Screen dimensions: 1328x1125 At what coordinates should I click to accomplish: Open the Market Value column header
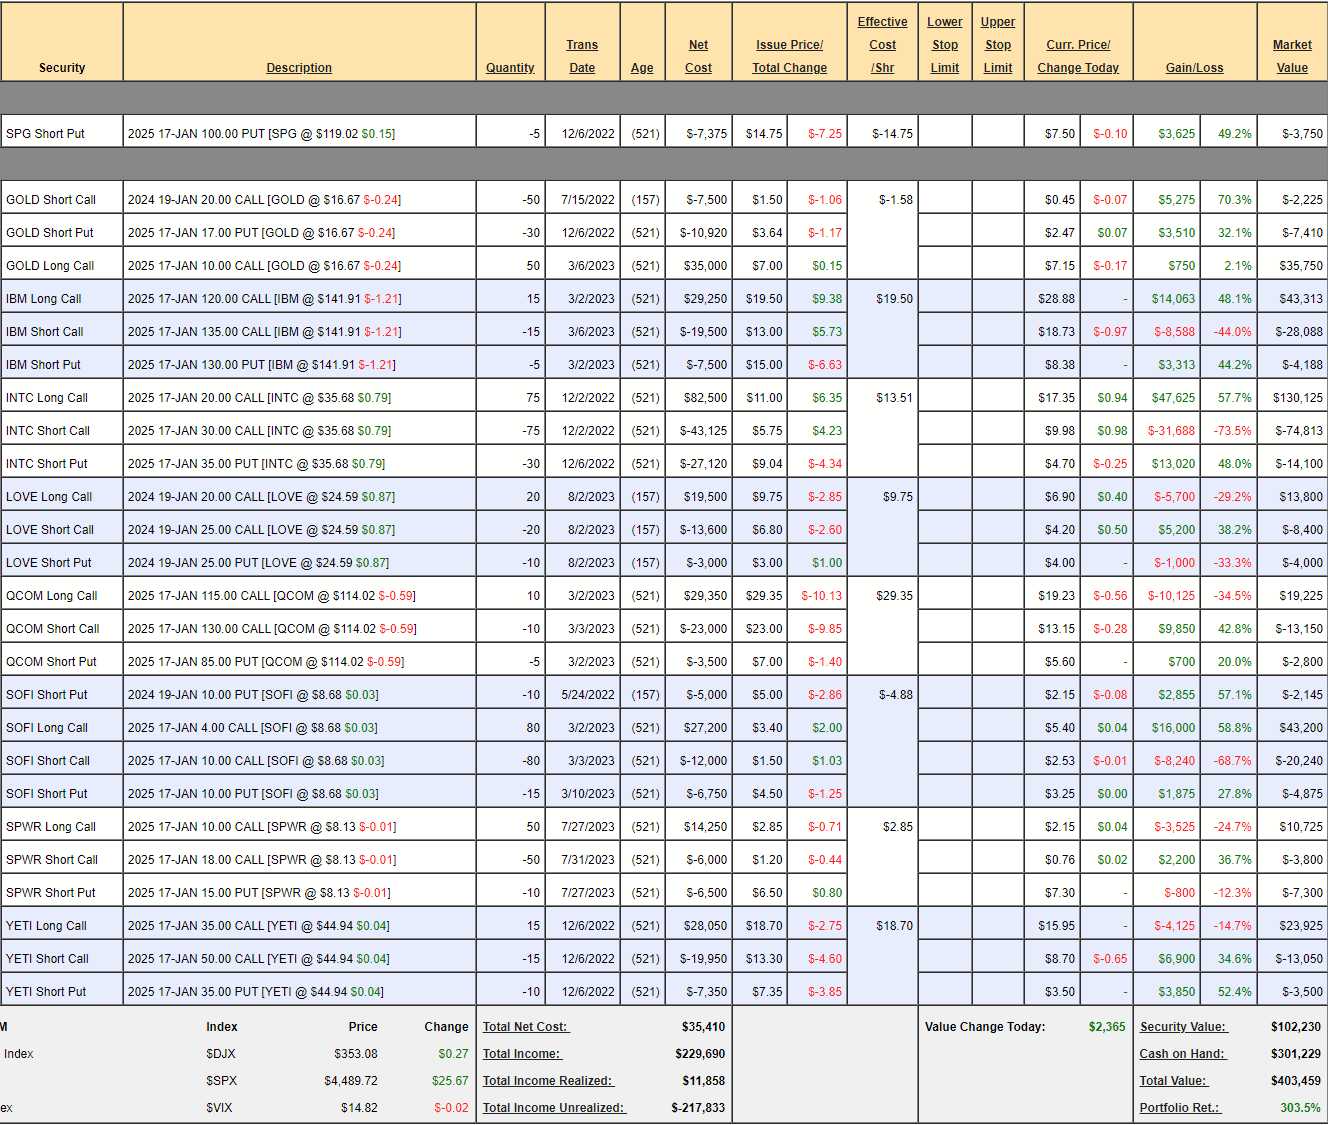coord(1292,56)
